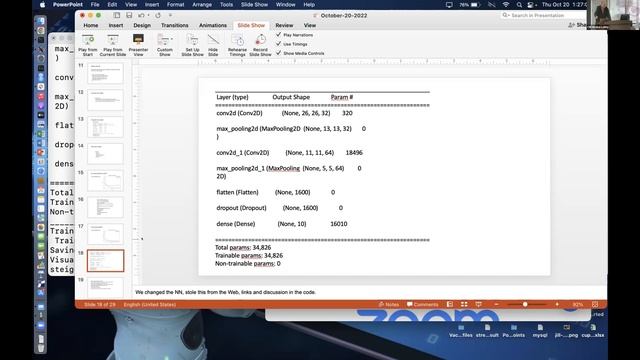The image size is (640, 360).
Task: Click the Undo arrow icon
Action: pos(141,16)
